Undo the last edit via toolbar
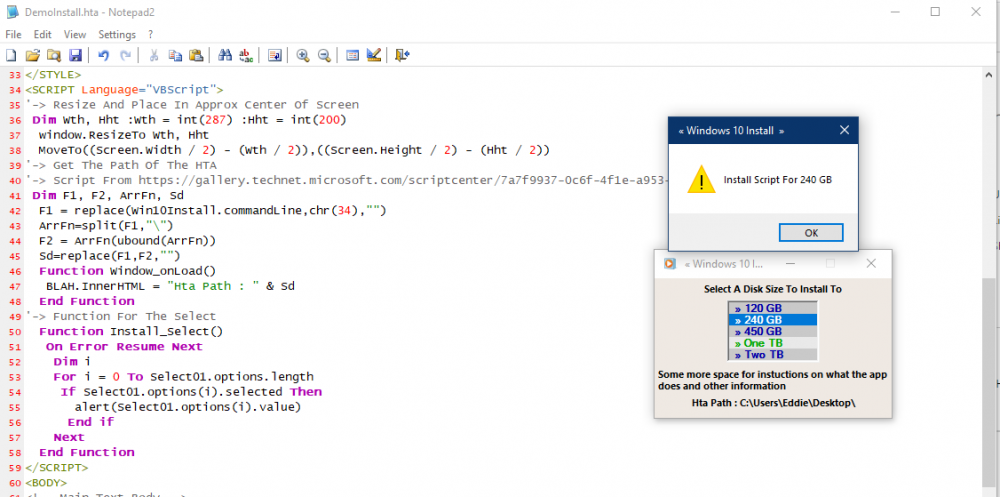The height and width of the screenshot is (497, 1000). [104, 55]
